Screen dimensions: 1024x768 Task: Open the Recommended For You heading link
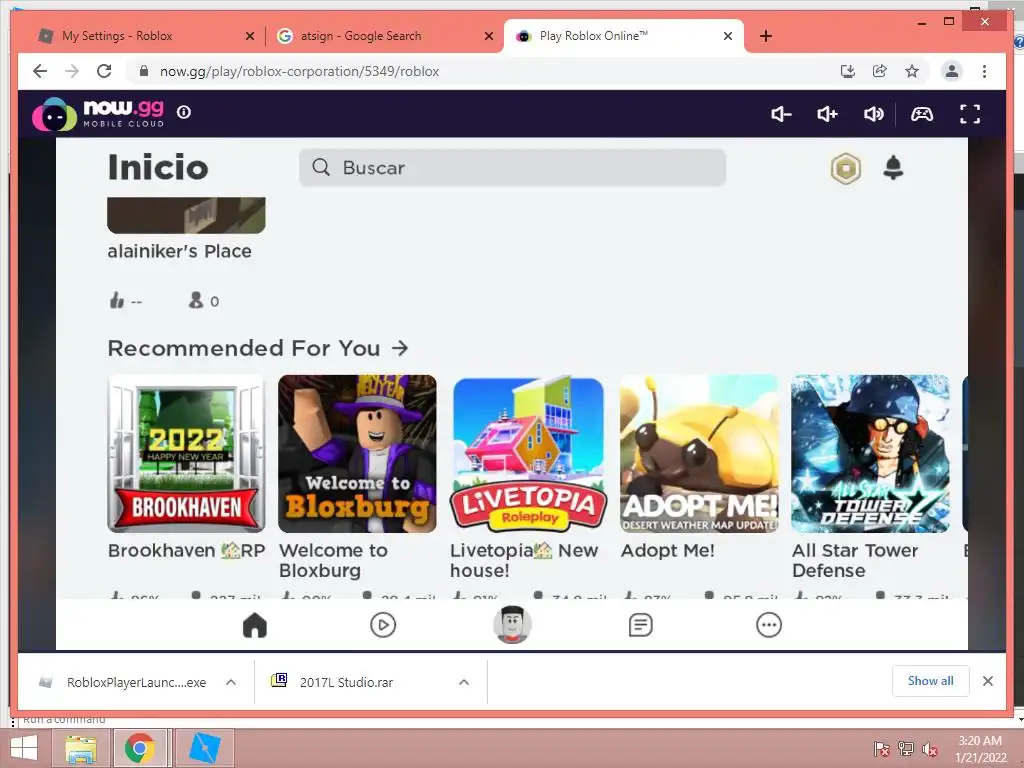pos(258,348)
